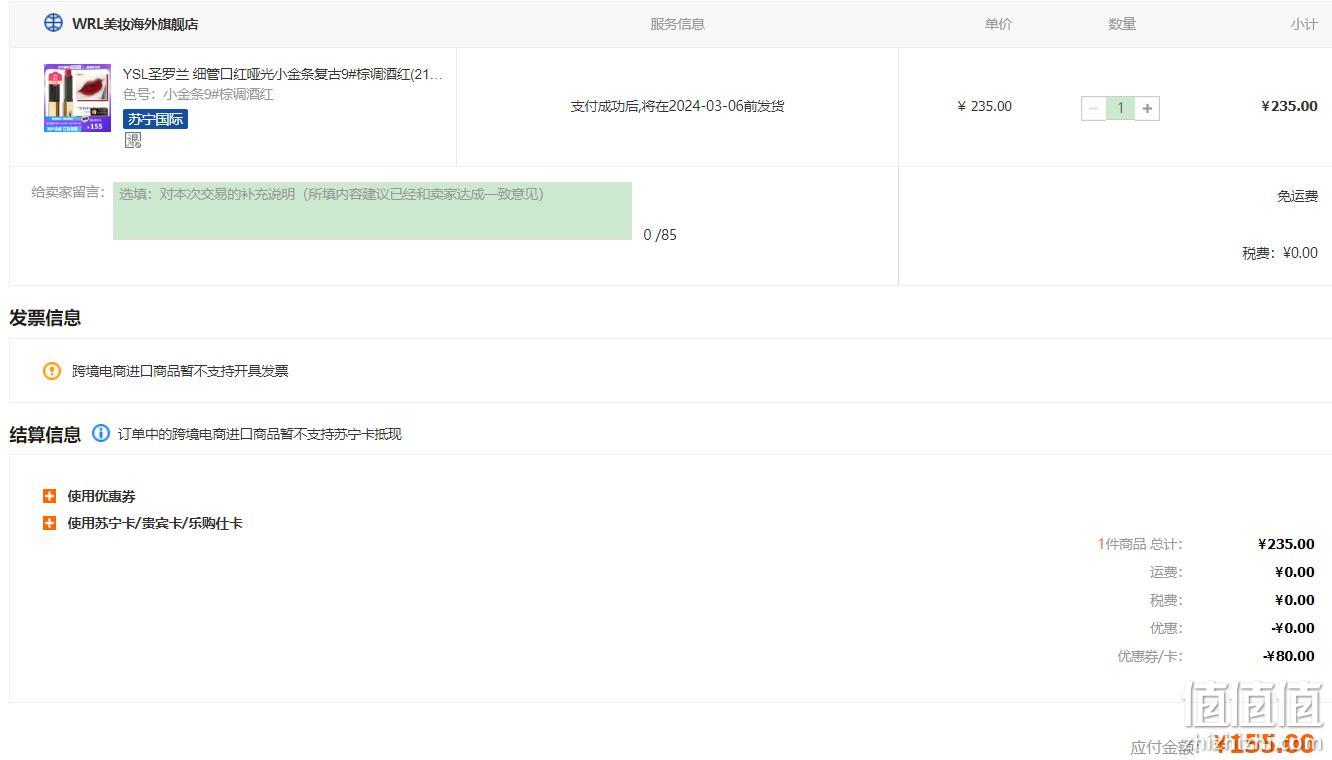The width and height of the screenshot is (1332, 760).
Task: Click the 结算信息 heading
Action: (x=45, y=434)
